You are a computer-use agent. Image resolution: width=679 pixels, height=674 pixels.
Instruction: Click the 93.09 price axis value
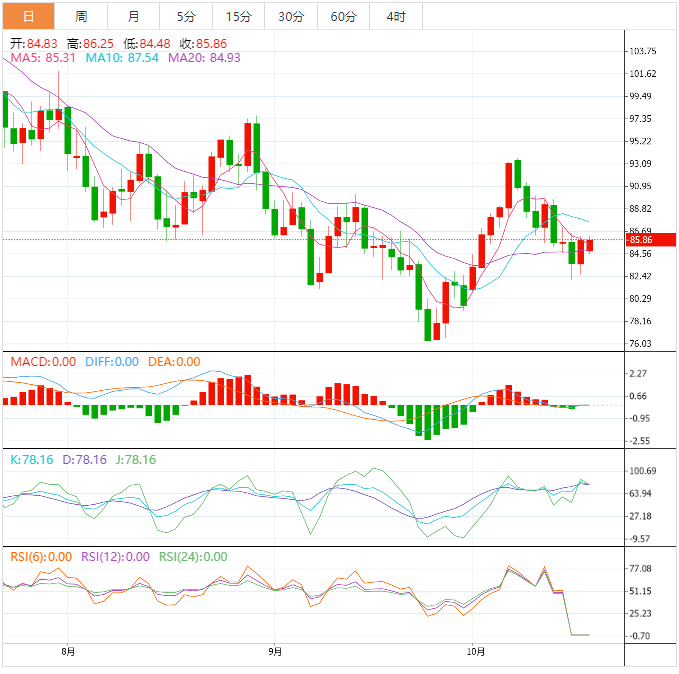click(x=640, y=164)
